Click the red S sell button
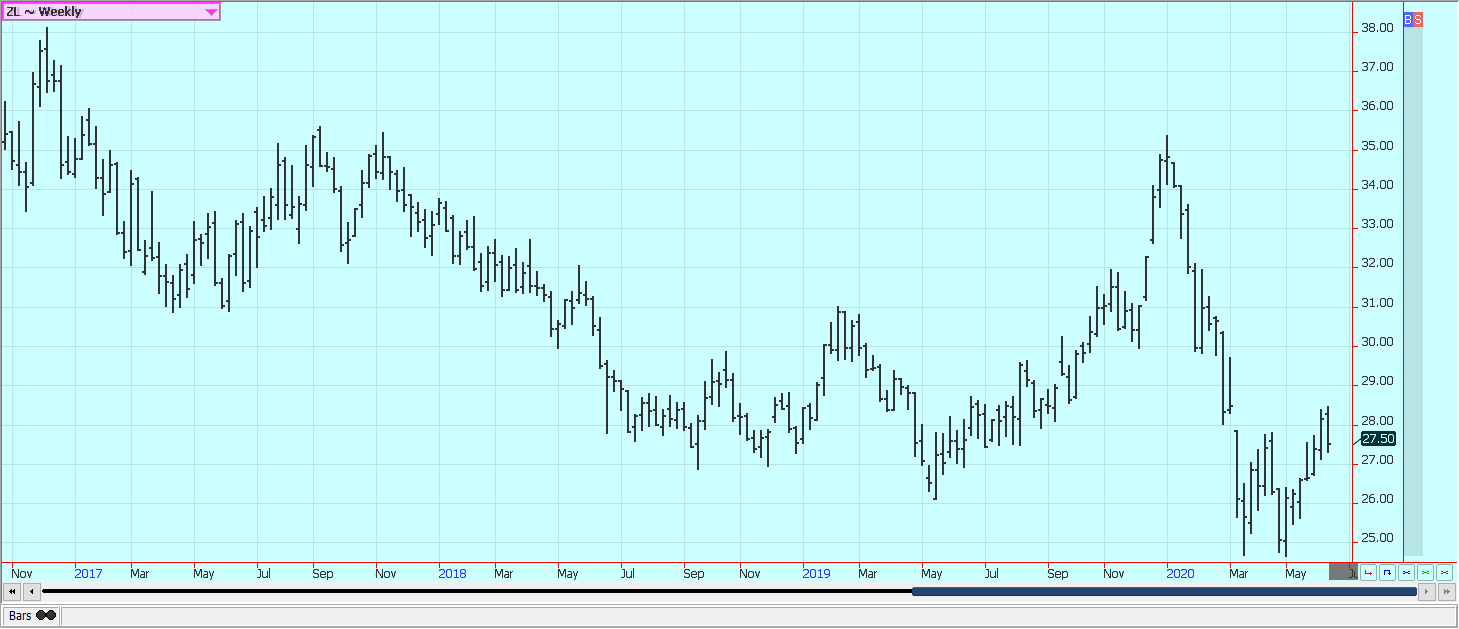The width and height of the screenshot is (1459, 629). [1418, 19]
